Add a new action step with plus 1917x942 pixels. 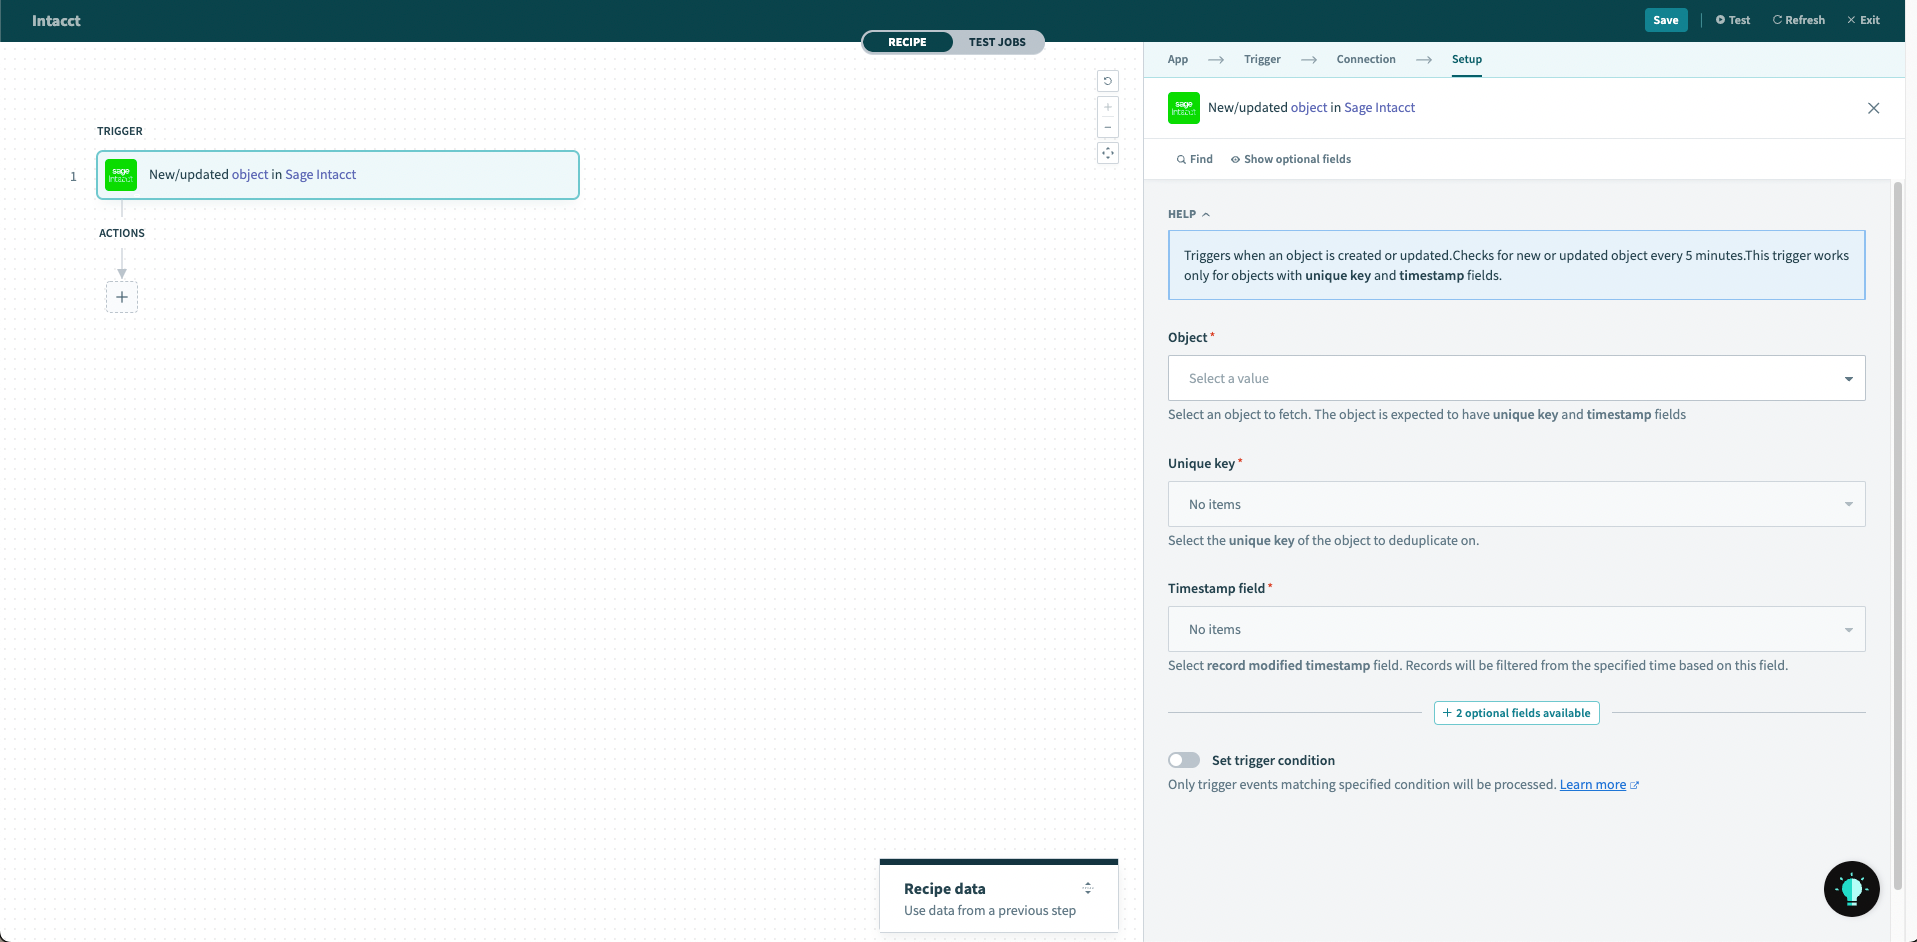[x=122, y=297]
